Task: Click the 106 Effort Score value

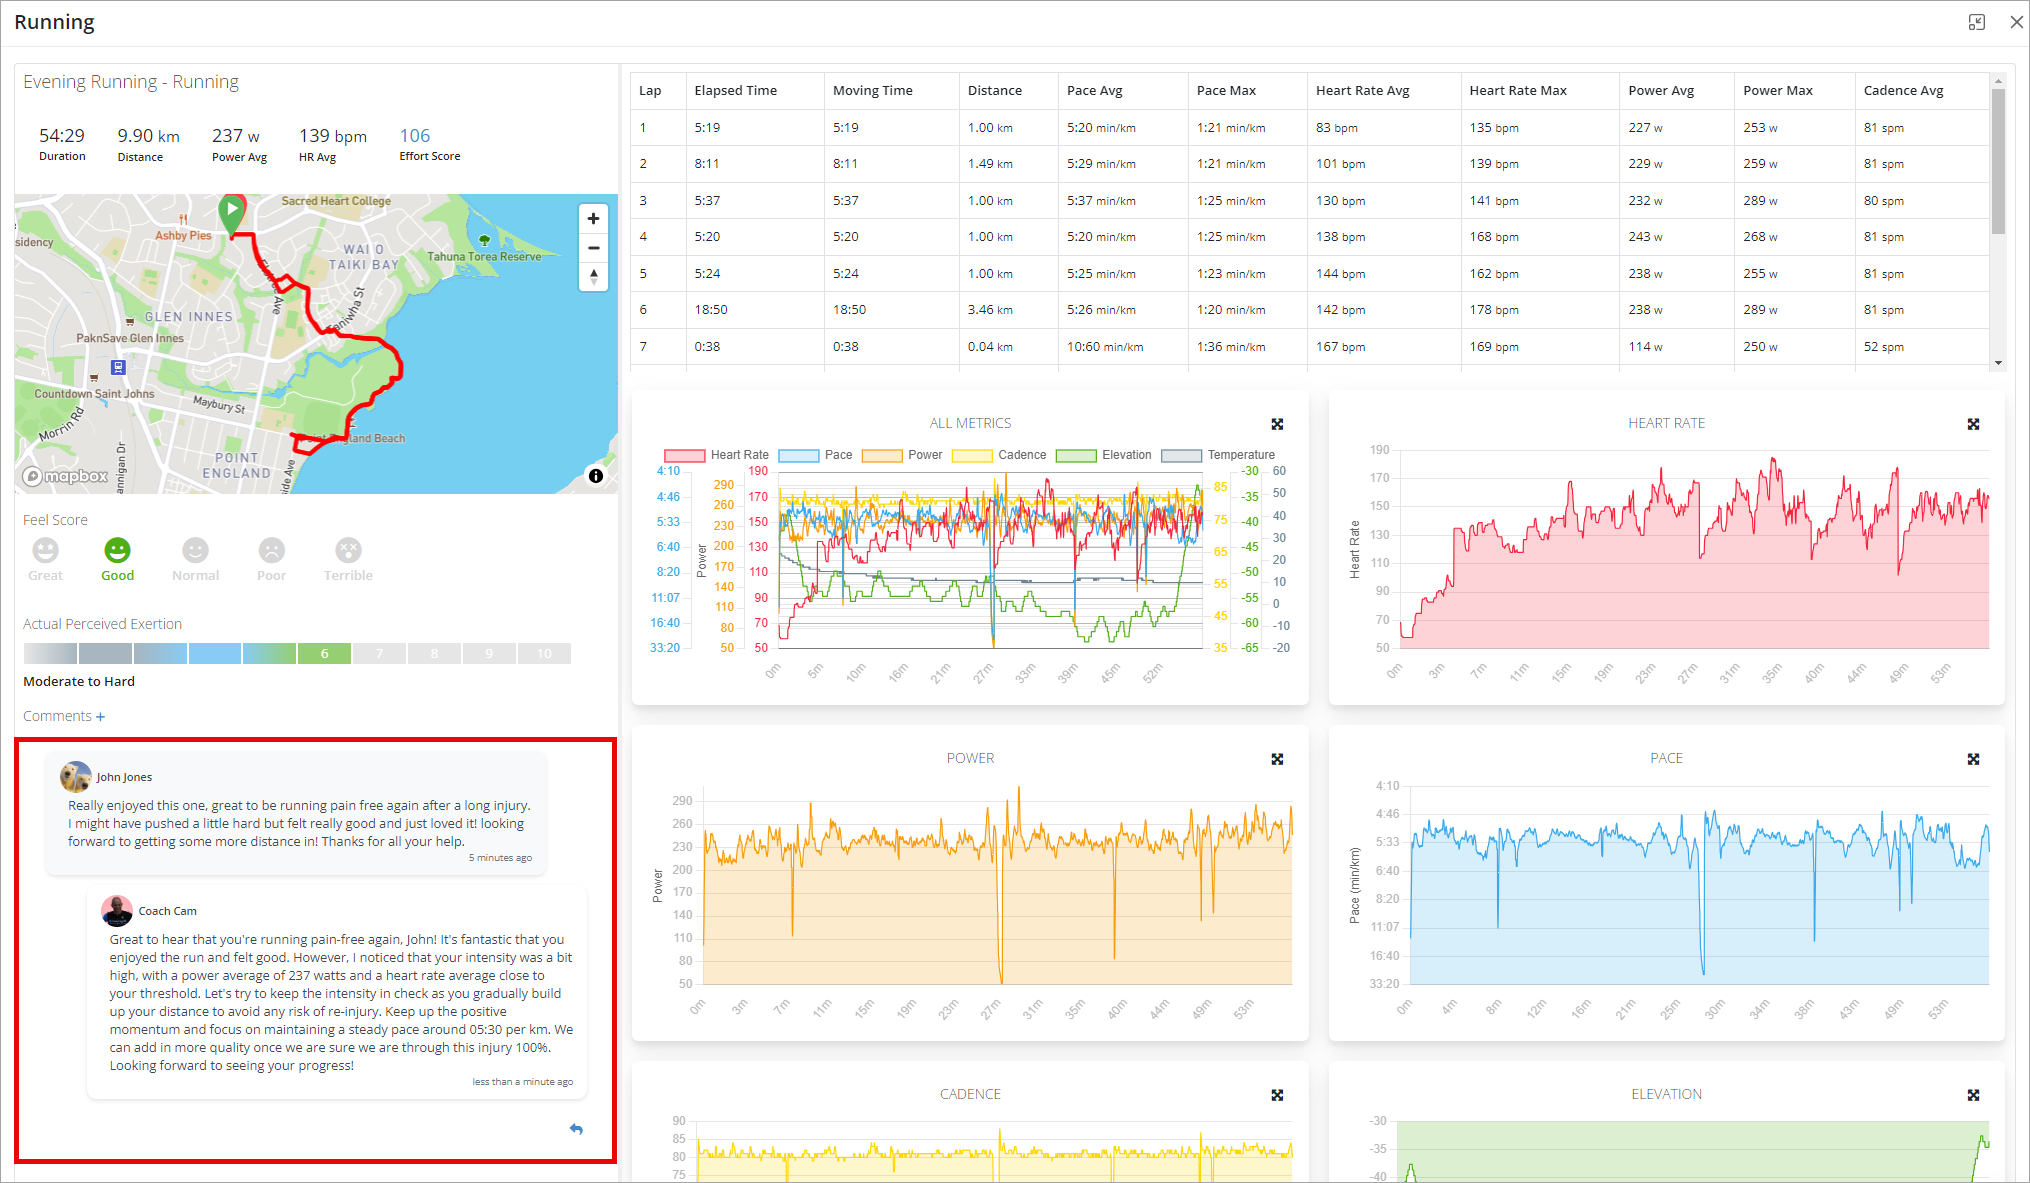Action: click(414, 136)
